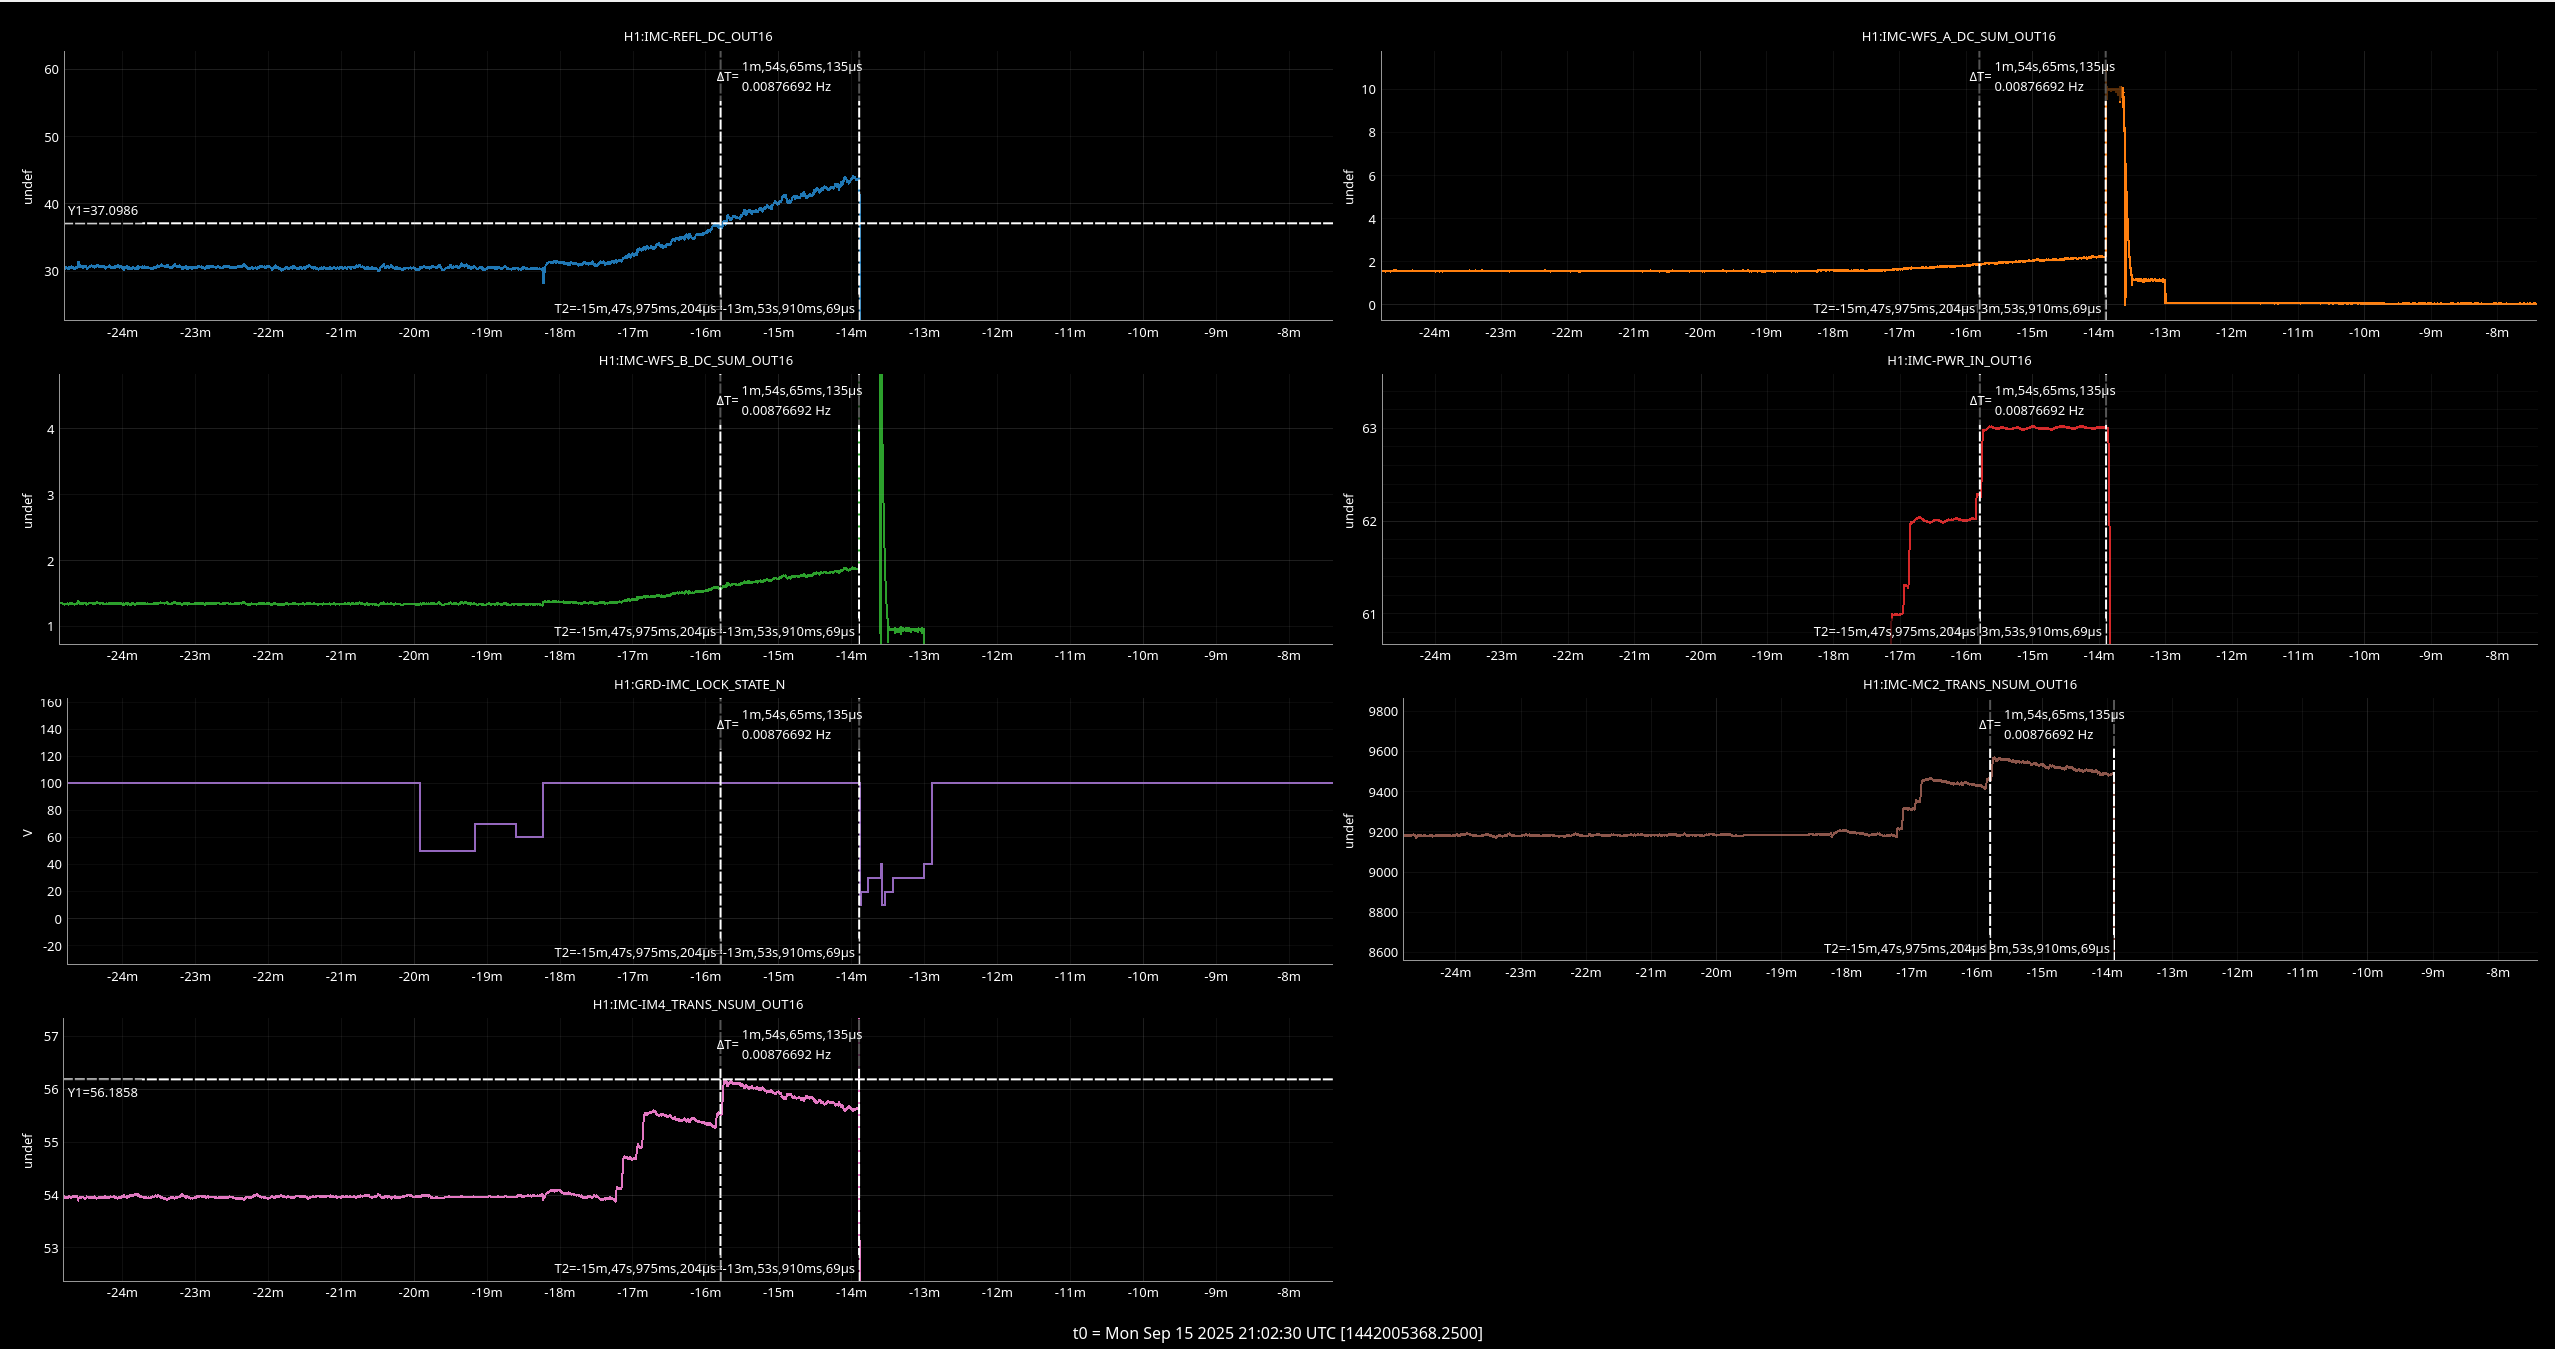Click the -10m x-axis tick under IM4_TRANS plot
2555x1349 pixels.
[x=1143, y=1292]
